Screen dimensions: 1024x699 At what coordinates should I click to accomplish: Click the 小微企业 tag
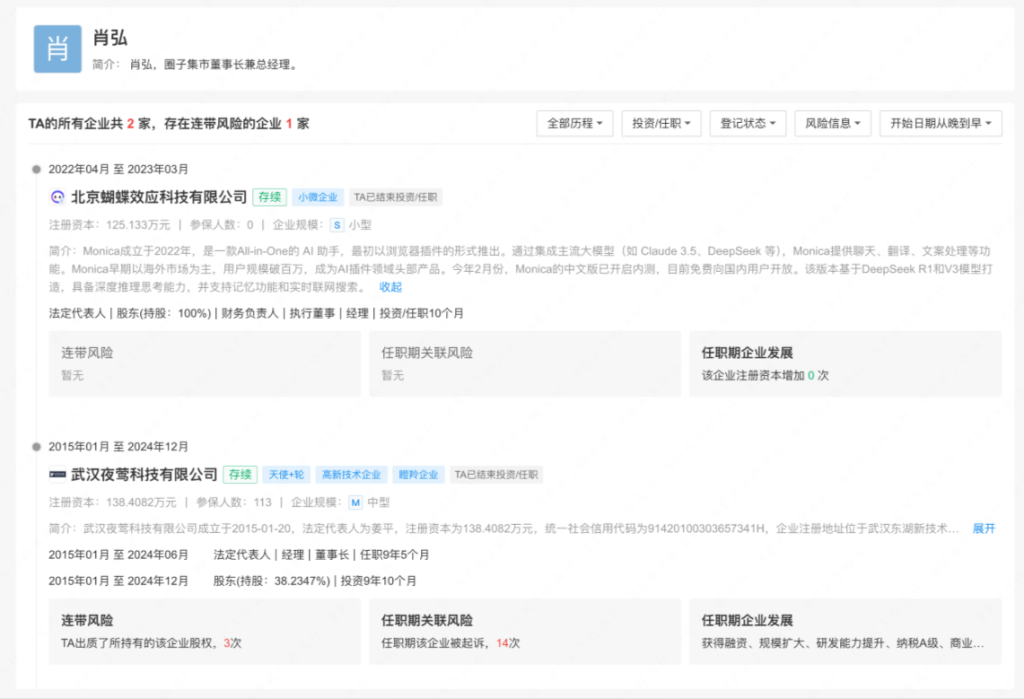[x=317, y=197]
